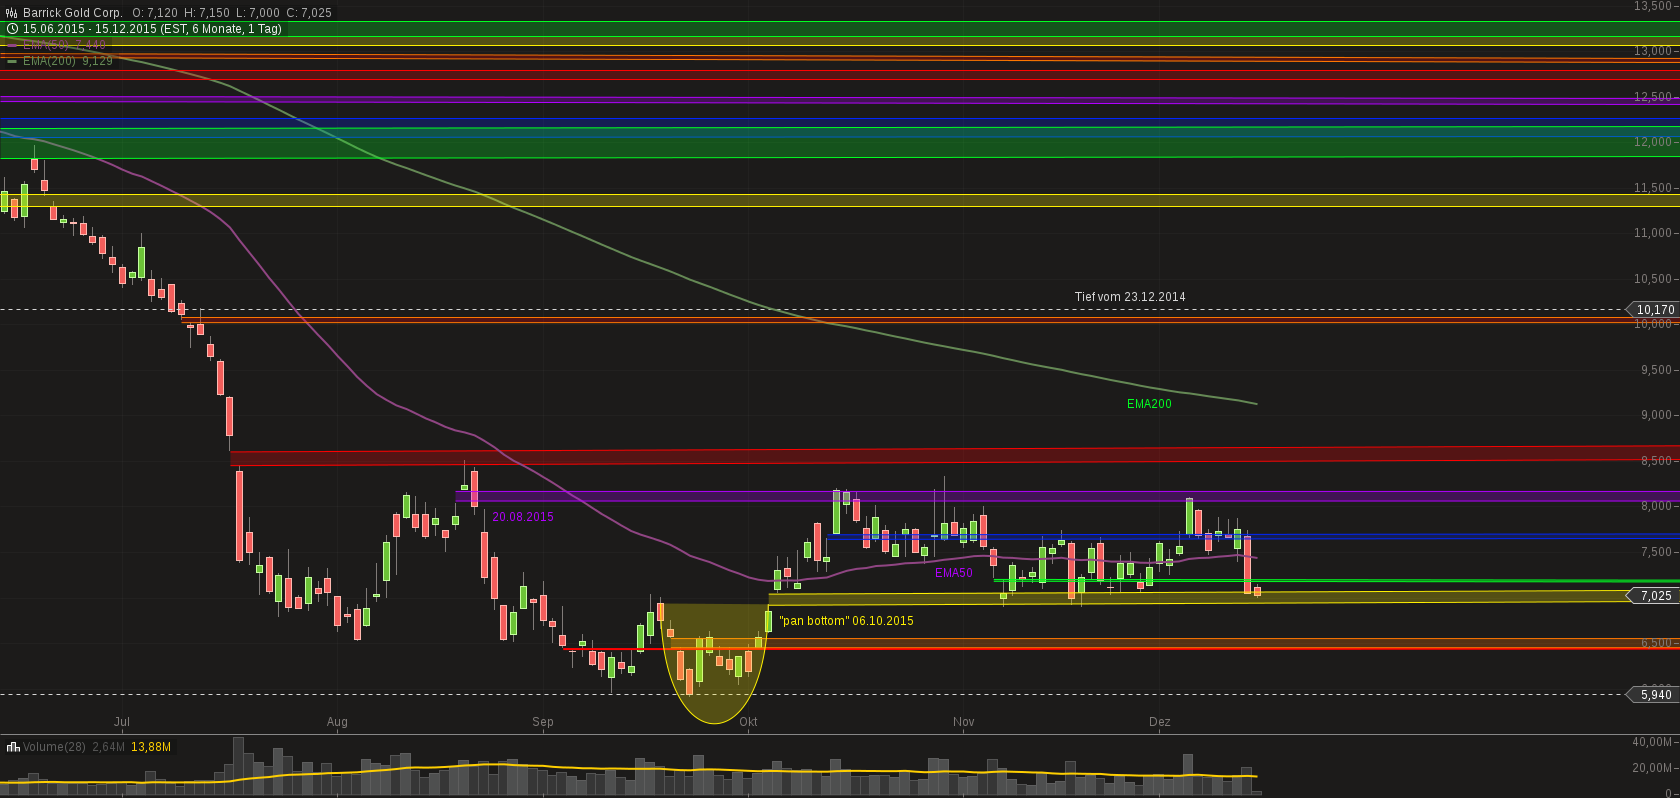Click the 'Tief vom 23.12.2014' annotation
Screen dimensions: 1680x798
(x=1130, y=297)
